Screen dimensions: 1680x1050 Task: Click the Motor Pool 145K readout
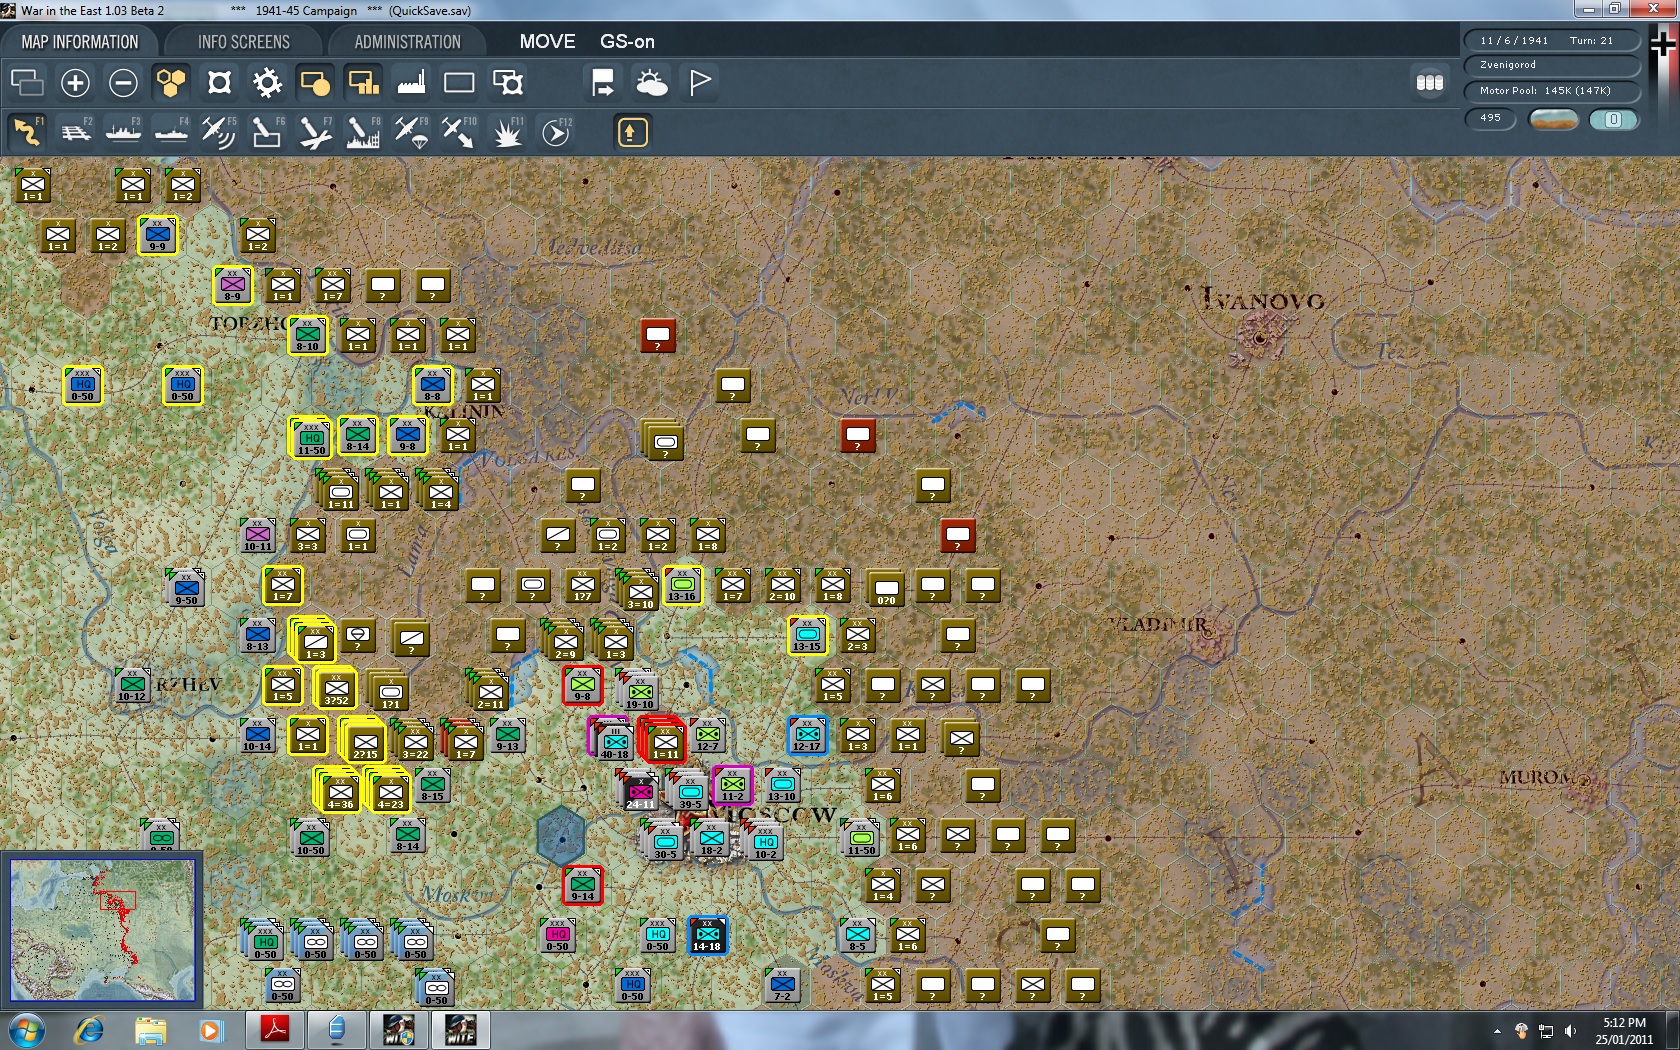click(1552, 91)
